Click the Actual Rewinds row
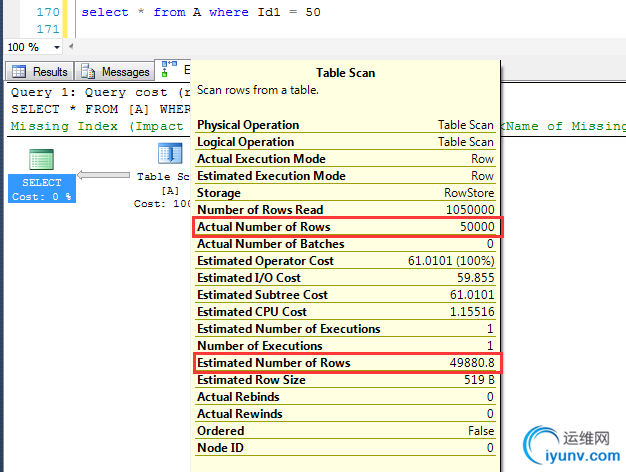Screen dimensions: 626x472 (345, 414)
